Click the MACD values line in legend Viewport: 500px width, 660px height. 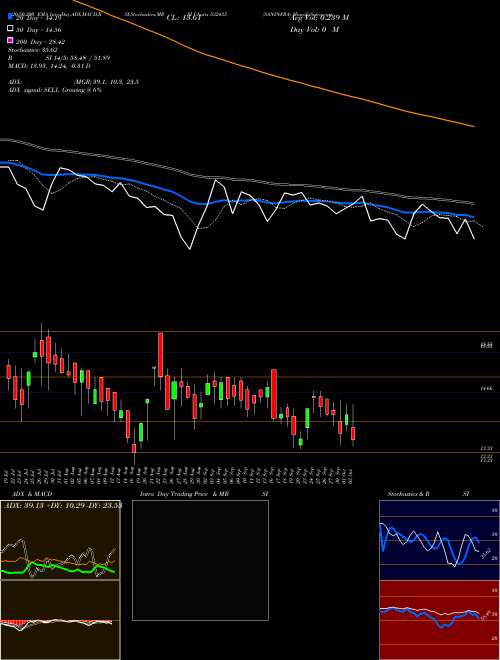click(49, 66)
